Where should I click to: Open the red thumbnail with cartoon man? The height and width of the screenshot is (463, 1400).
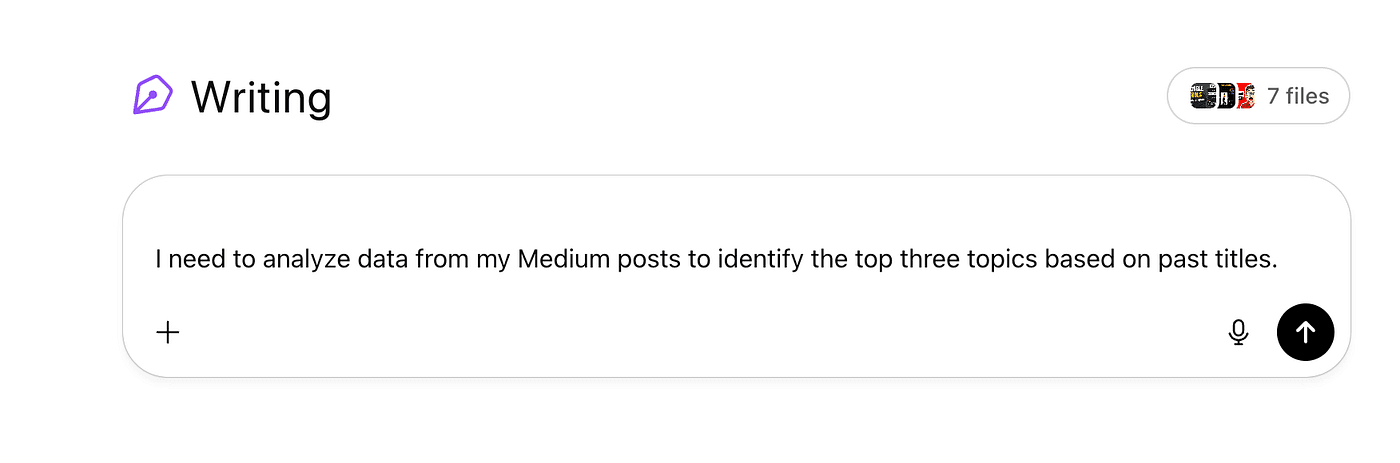1244,96
